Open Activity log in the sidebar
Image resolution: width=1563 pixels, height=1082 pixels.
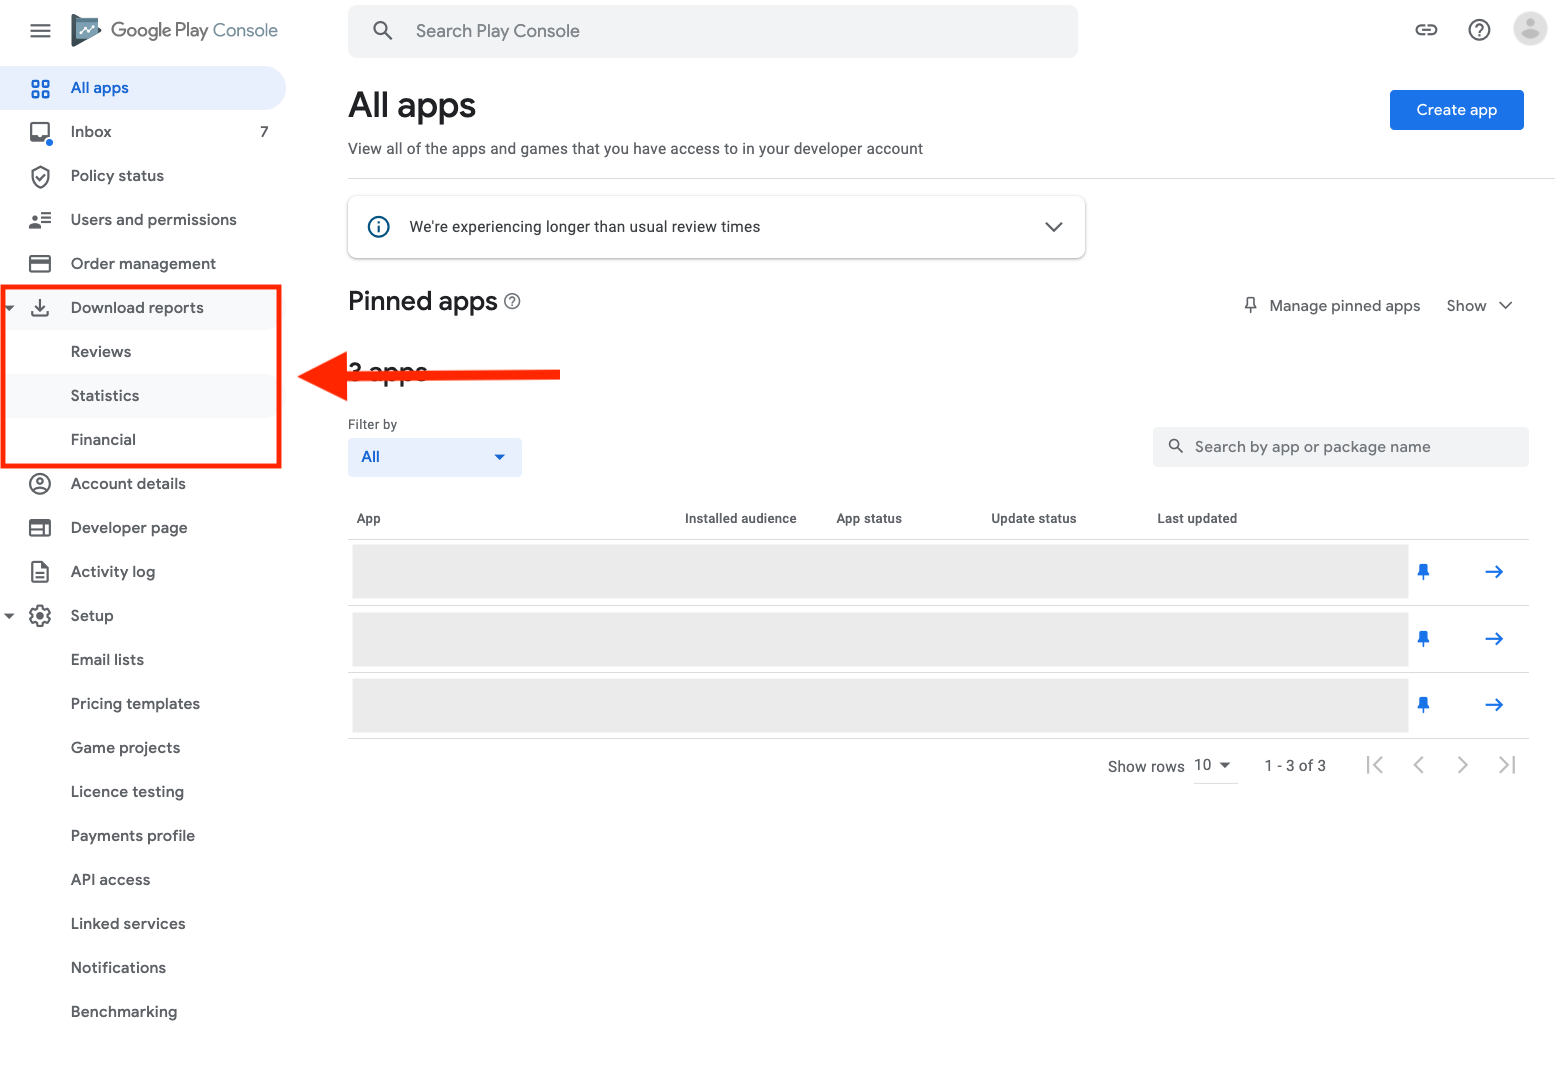pos(143,572)
